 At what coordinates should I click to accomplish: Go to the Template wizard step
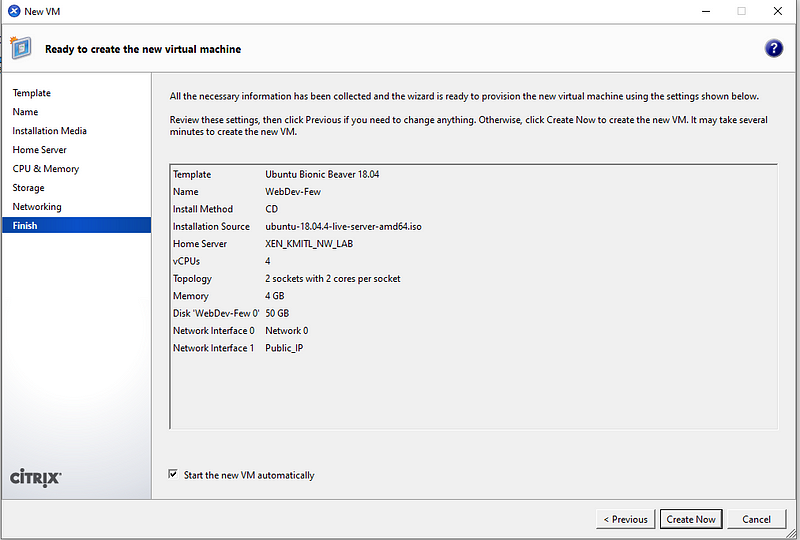[x=32, y=93]
